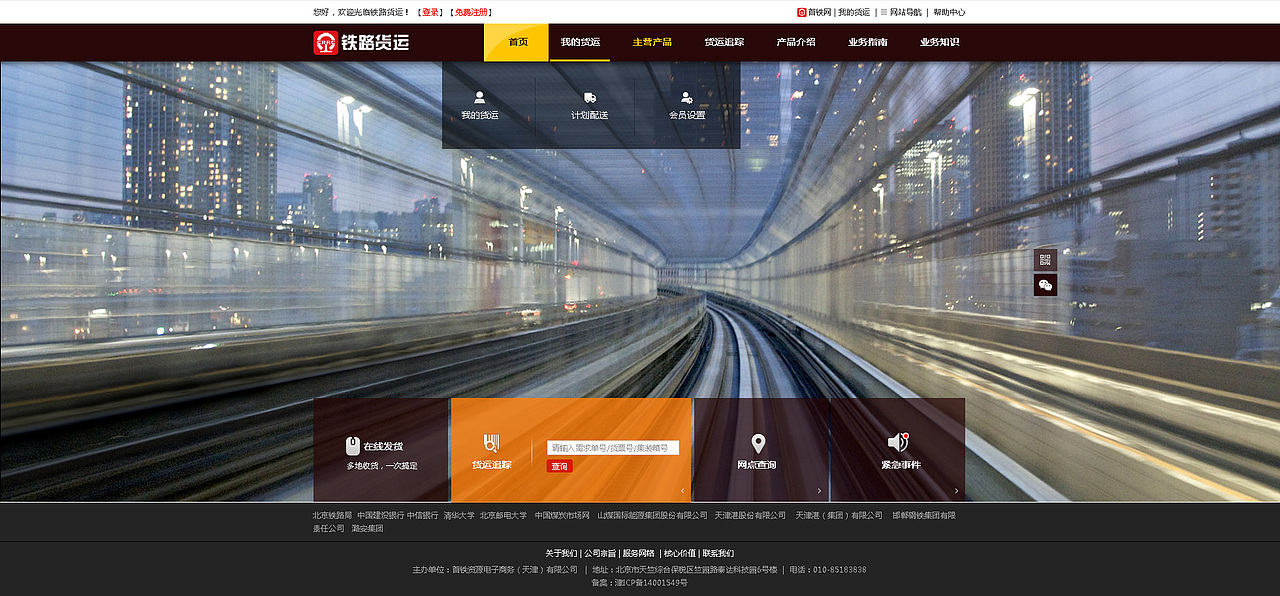1280x596 pixels.
Task: Collapse the orange 货运追踪 tile with its chevron
Action: click(x=683, y=491)
